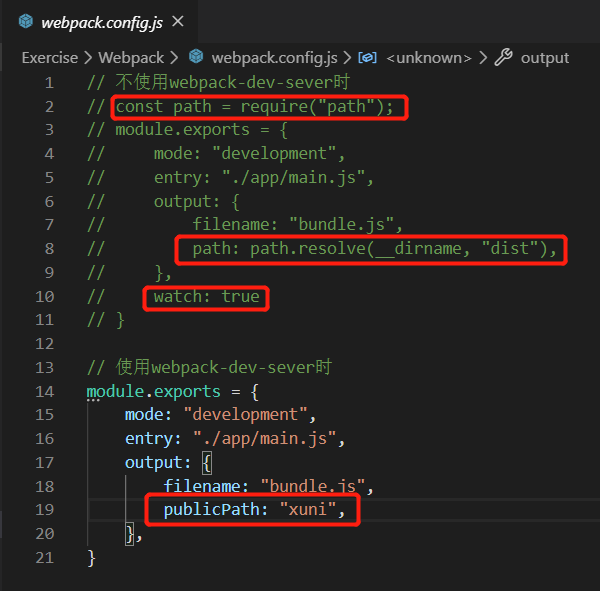The image size is (600, 591).
Task: Click the module symbol icon in breadcrumb
Action: coord(367,58)
